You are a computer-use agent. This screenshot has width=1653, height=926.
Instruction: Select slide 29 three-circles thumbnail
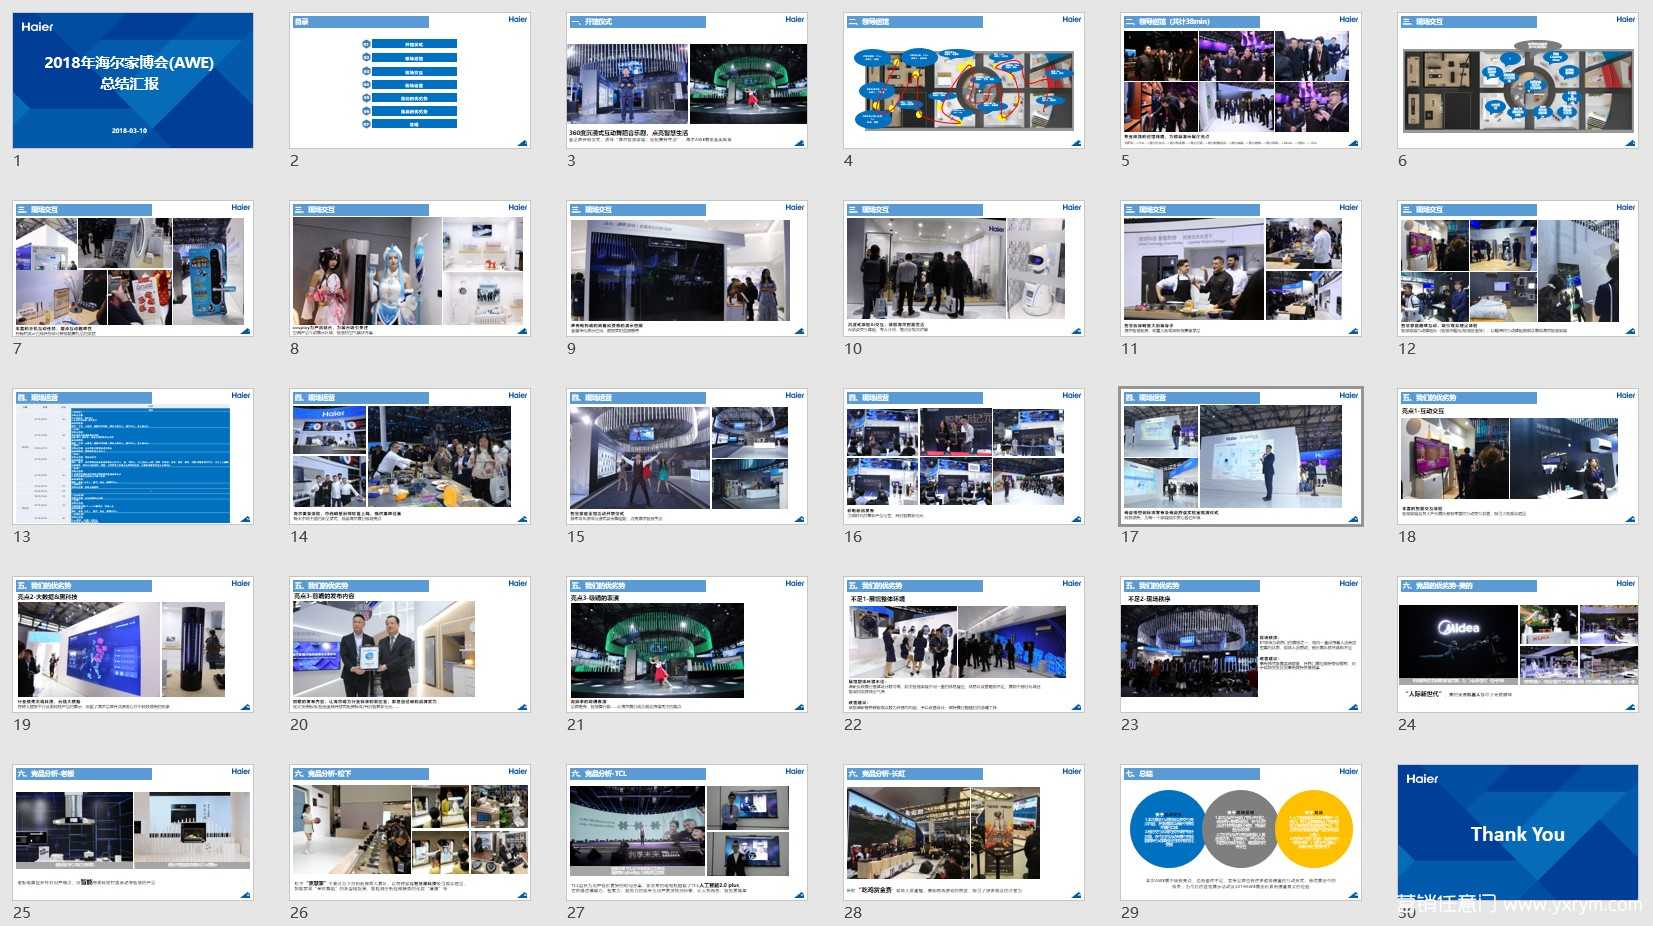tap(1241, 833)
